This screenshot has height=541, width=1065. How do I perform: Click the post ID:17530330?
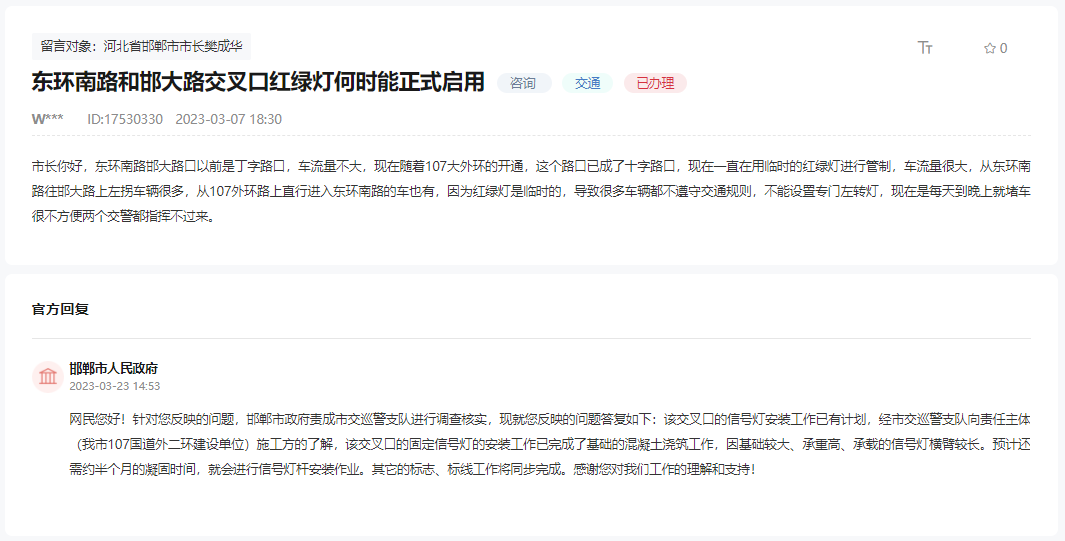coord(125,119)
